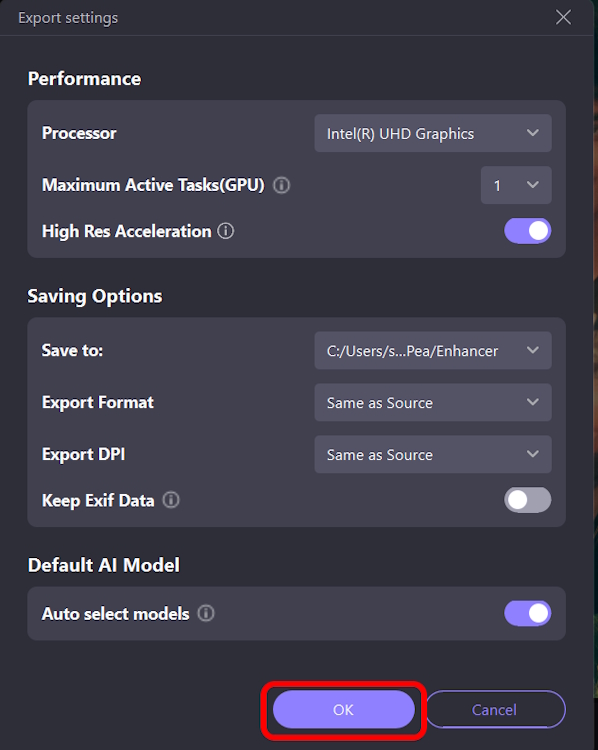Disable the Auto select models switch
This screenshot has width=598, height=750.
coord(528,613)
